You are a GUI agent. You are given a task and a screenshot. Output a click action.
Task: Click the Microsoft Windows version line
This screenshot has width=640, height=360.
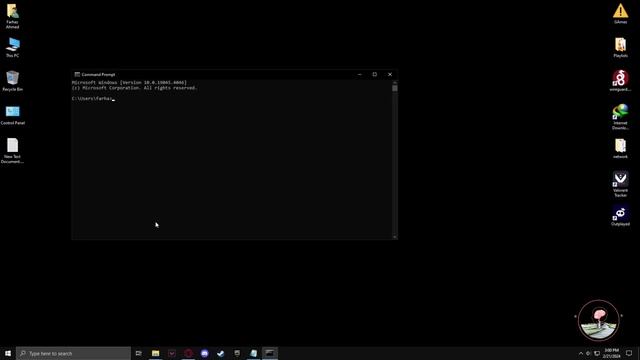[129, 82]
